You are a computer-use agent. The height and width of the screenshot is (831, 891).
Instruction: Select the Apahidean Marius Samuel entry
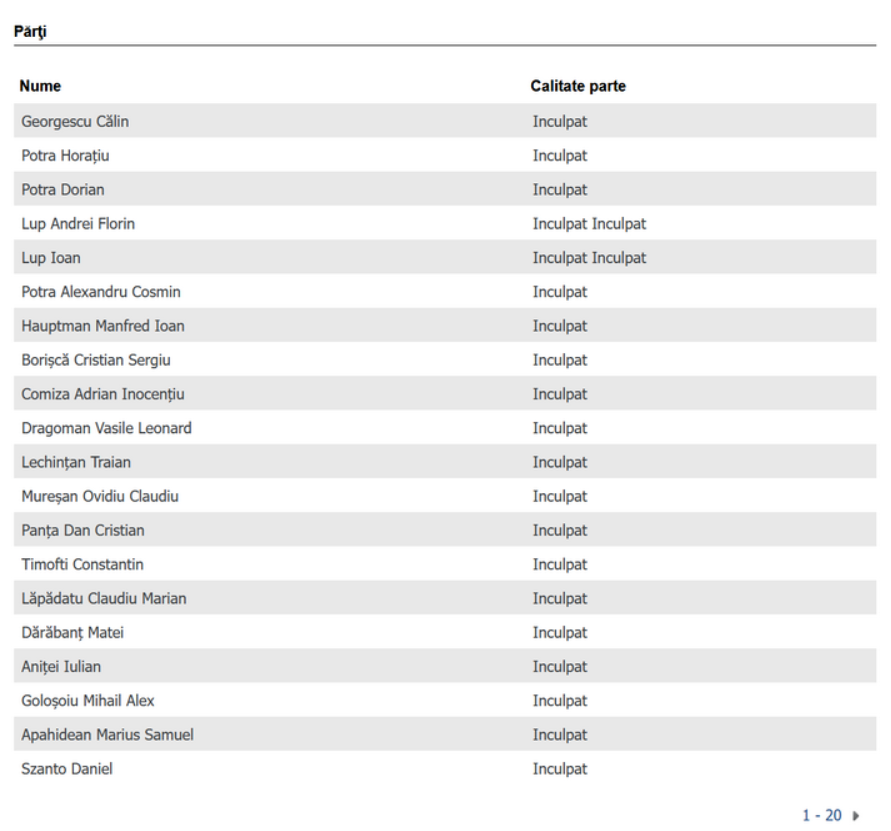107,735
